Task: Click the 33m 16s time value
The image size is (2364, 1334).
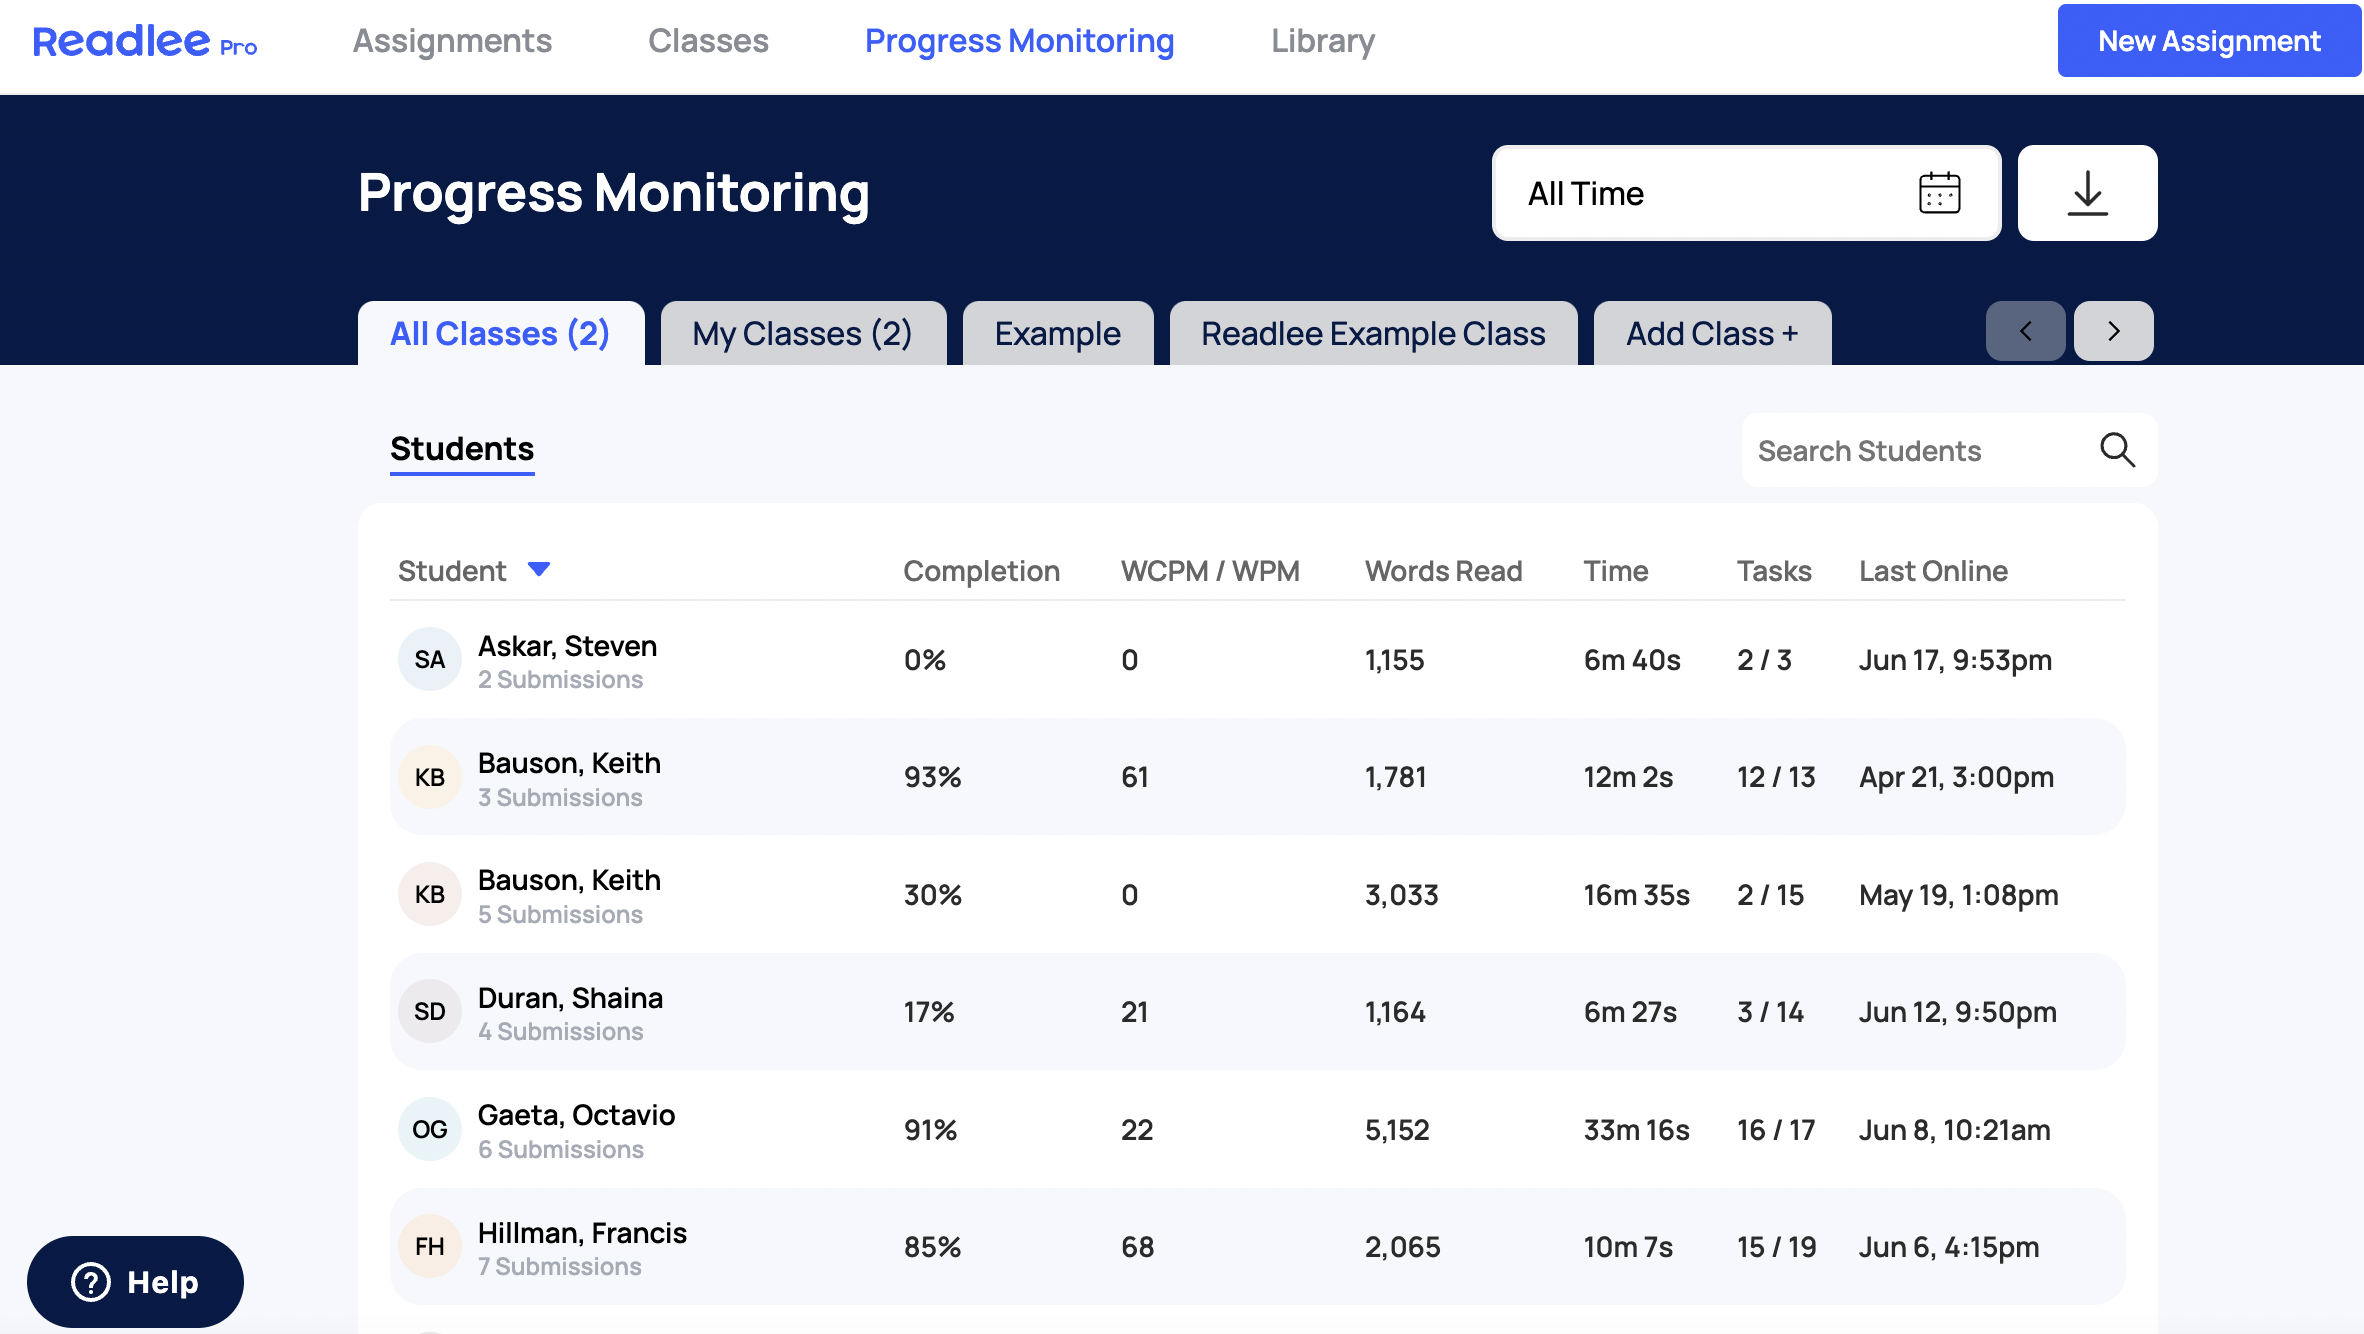Action: (x=1636, y=1130)
